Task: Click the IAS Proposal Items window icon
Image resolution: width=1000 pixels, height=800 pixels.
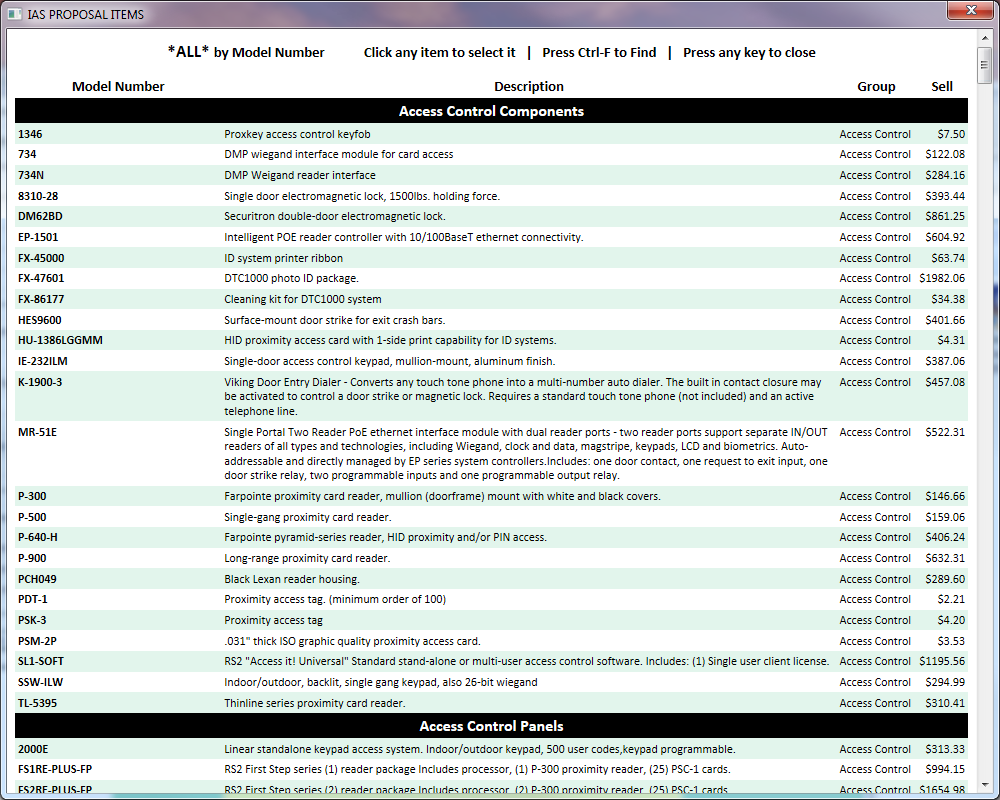Action: (x=14, y=14)
